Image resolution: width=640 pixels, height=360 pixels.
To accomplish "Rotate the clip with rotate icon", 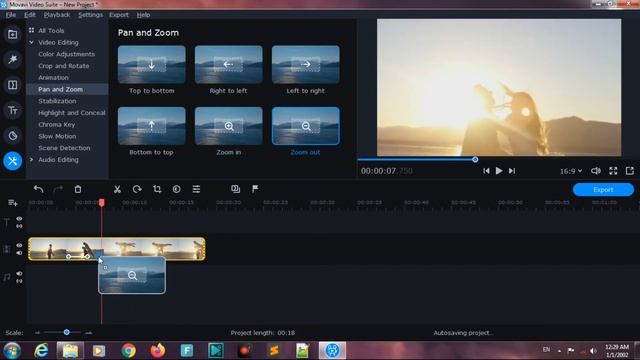I will point(137,189).
